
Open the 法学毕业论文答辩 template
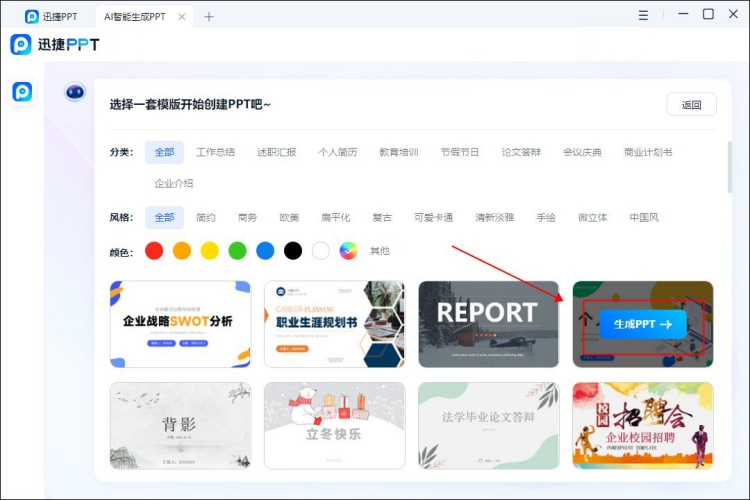(x=488, y=425)
